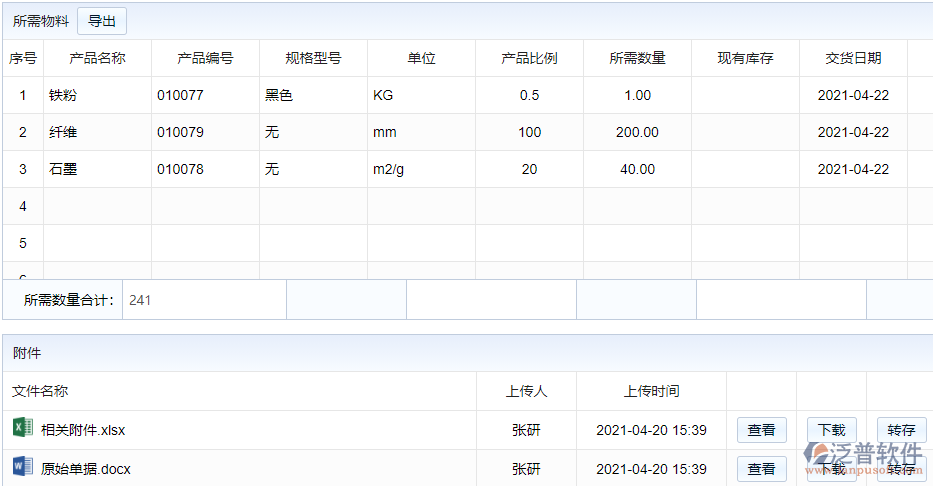Open the 相关附件.xlsx file name
This screenshot has width=933, height=486.
pos(83,430)
